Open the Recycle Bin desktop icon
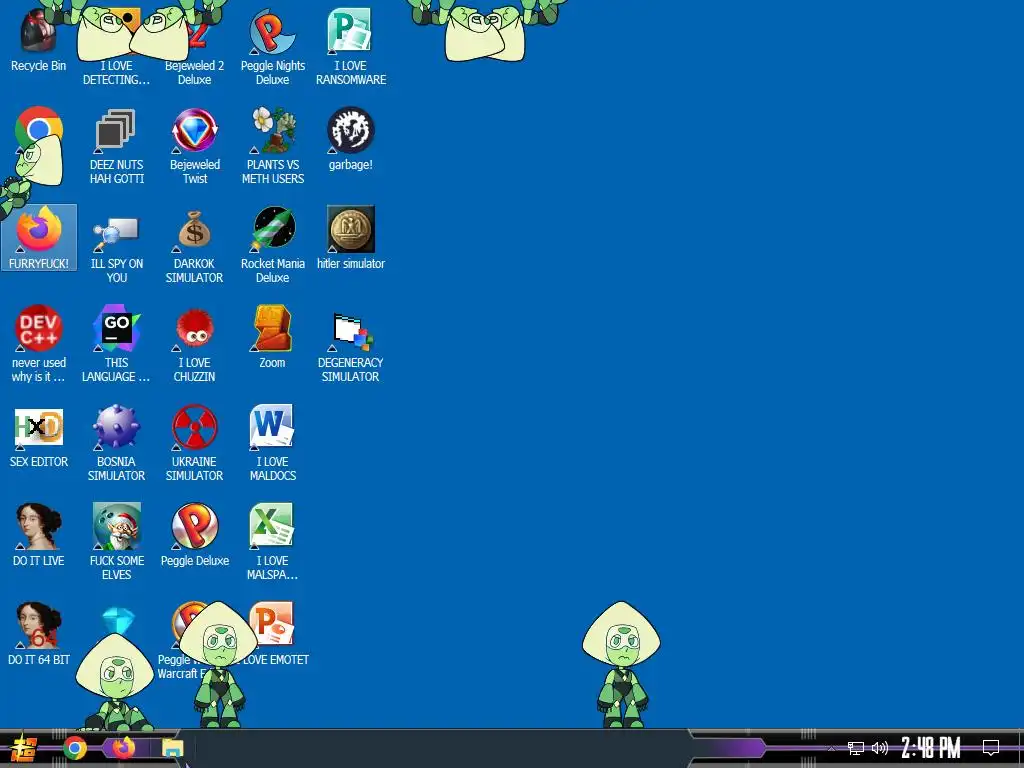This screenshot has height=768, width=1024. pos(38,39)
